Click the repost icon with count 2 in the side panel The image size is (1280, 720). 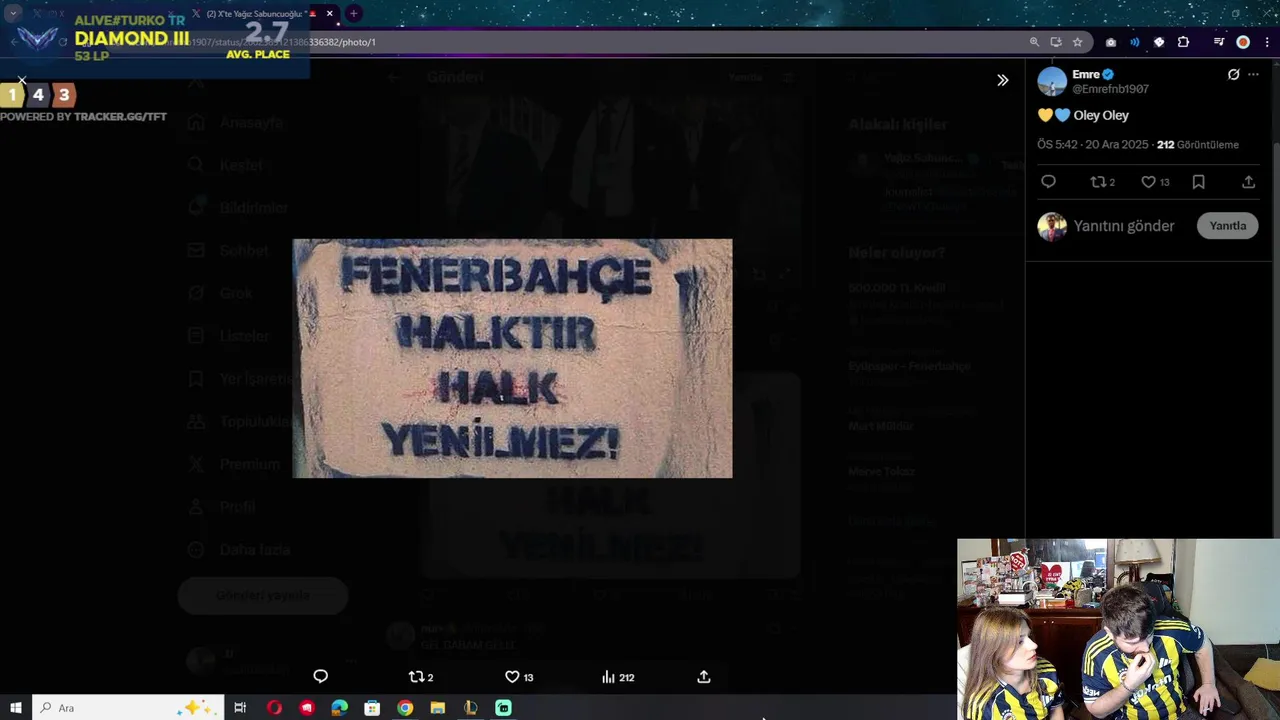(1102, 182)
